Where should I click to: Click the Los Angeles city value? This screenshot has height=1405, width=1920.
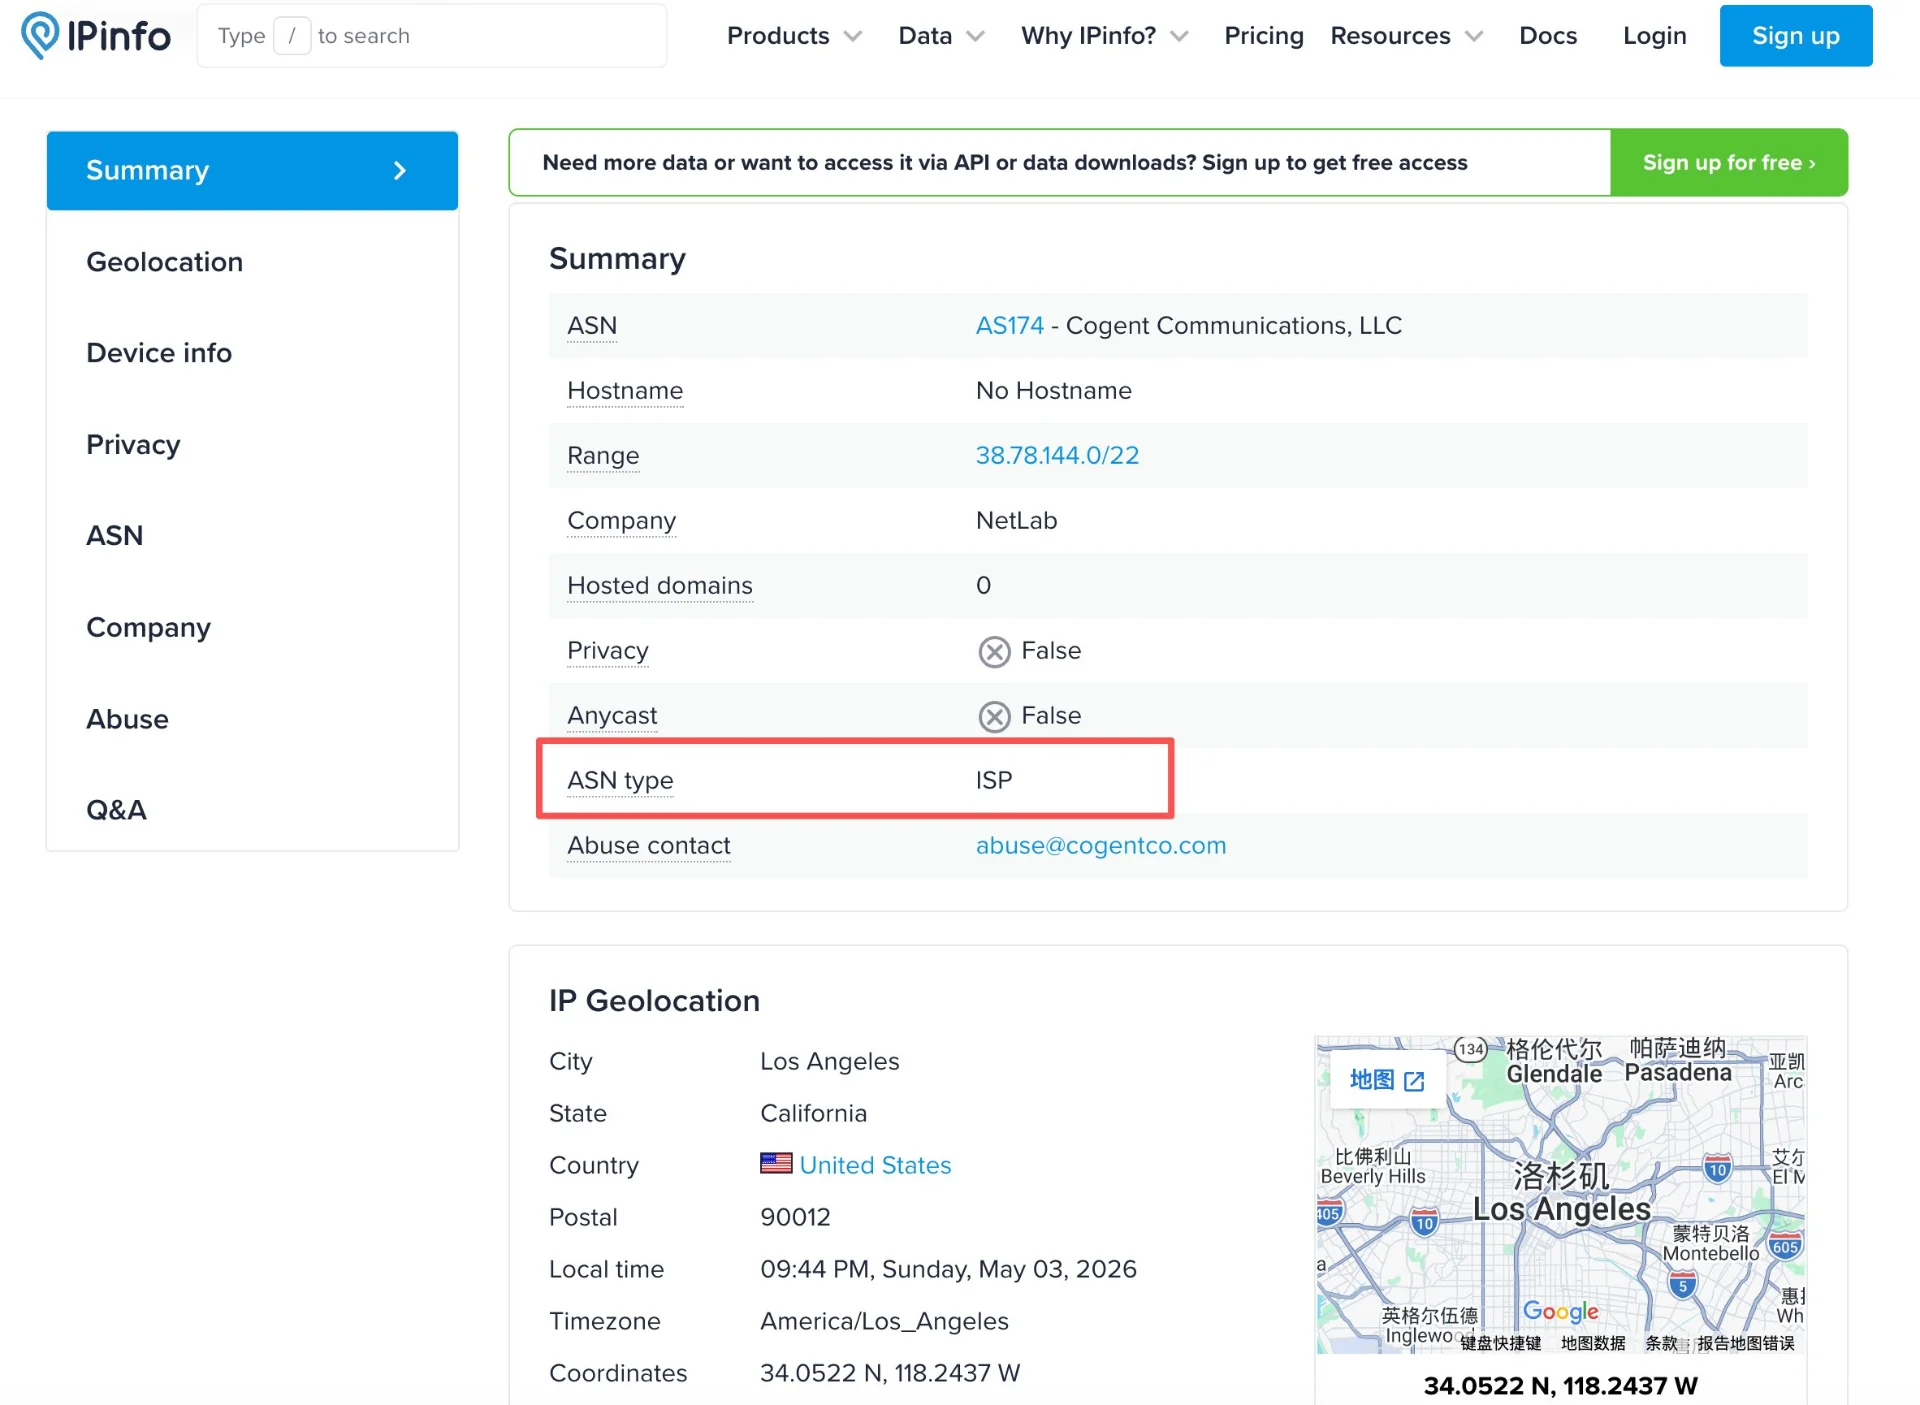829,1061
